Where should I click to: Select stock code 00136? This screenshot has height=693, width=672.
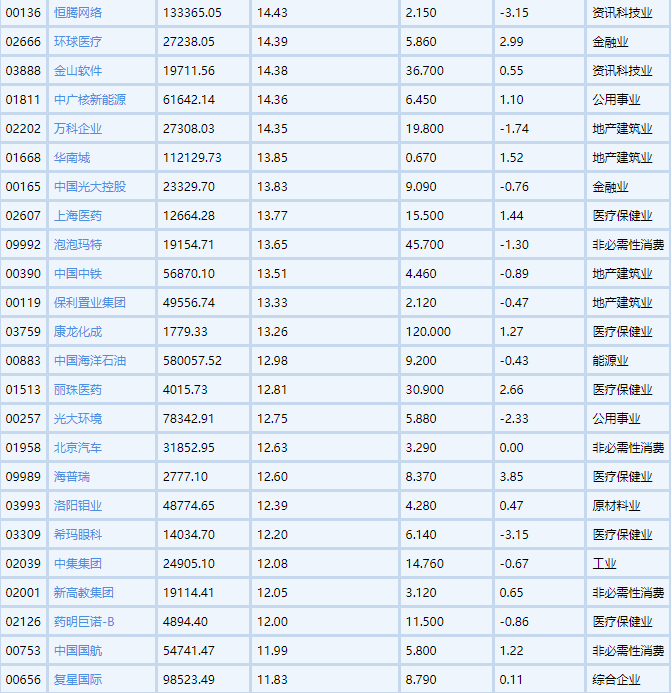23,13
